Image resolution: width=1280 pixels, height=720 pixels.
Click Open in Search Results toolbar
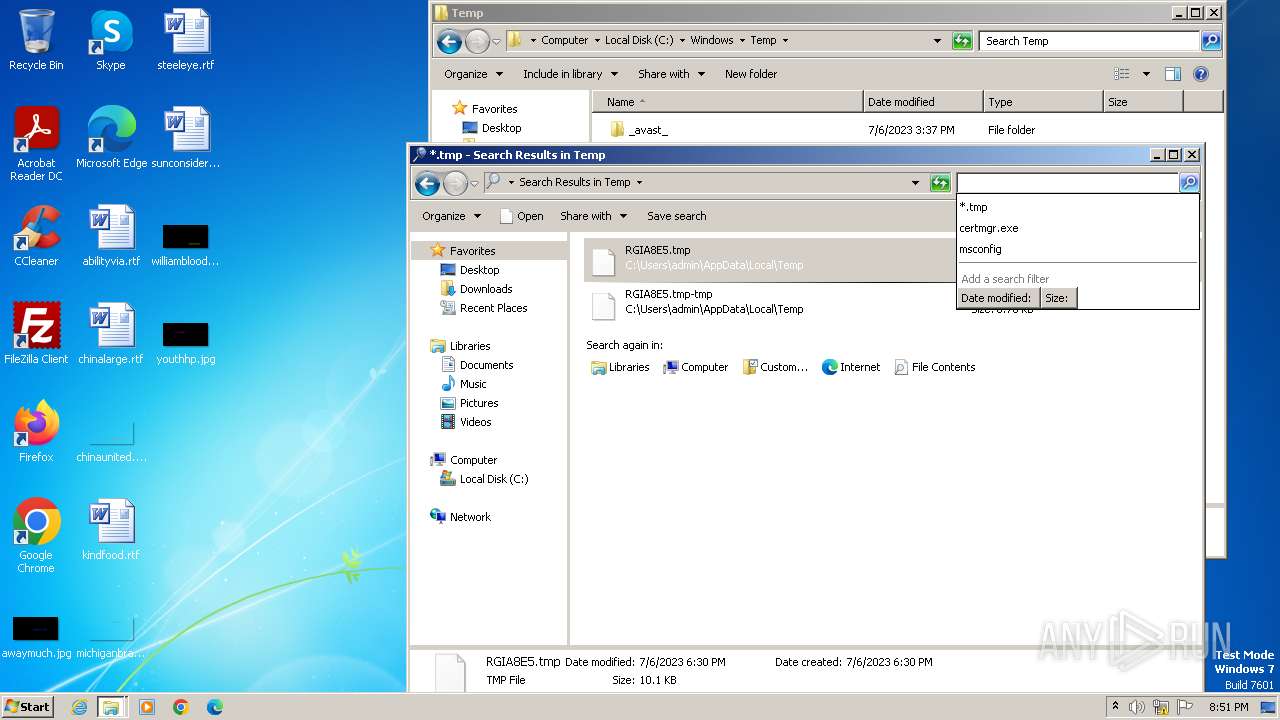tap(521, 216)
